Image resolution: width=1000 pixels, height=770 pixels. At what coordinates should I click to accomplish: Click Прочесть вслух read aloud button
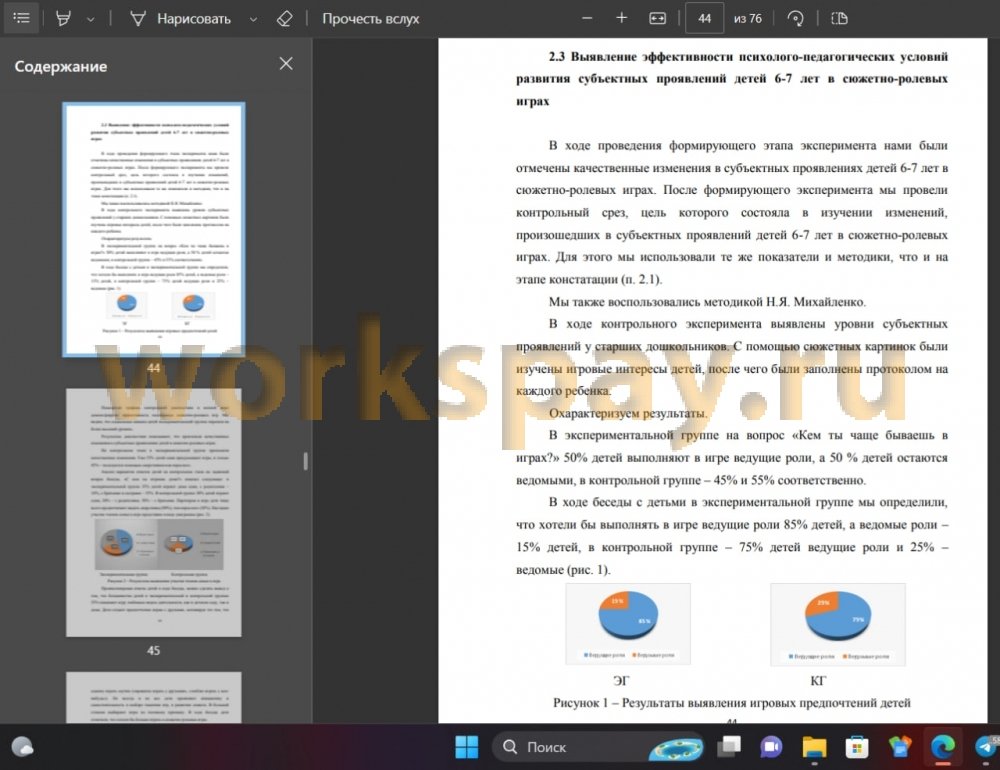370,19
